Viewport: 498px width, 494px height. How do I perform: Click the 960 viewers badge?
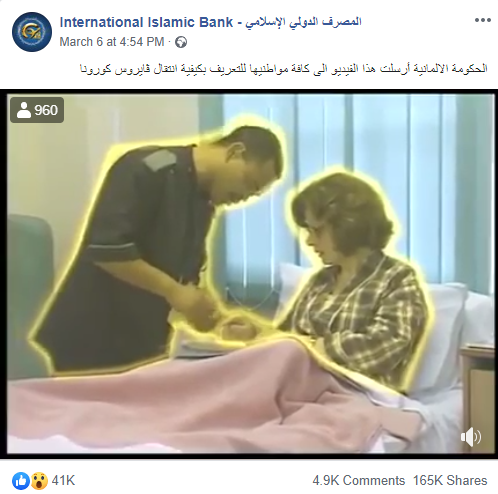(x=37, y=110)
